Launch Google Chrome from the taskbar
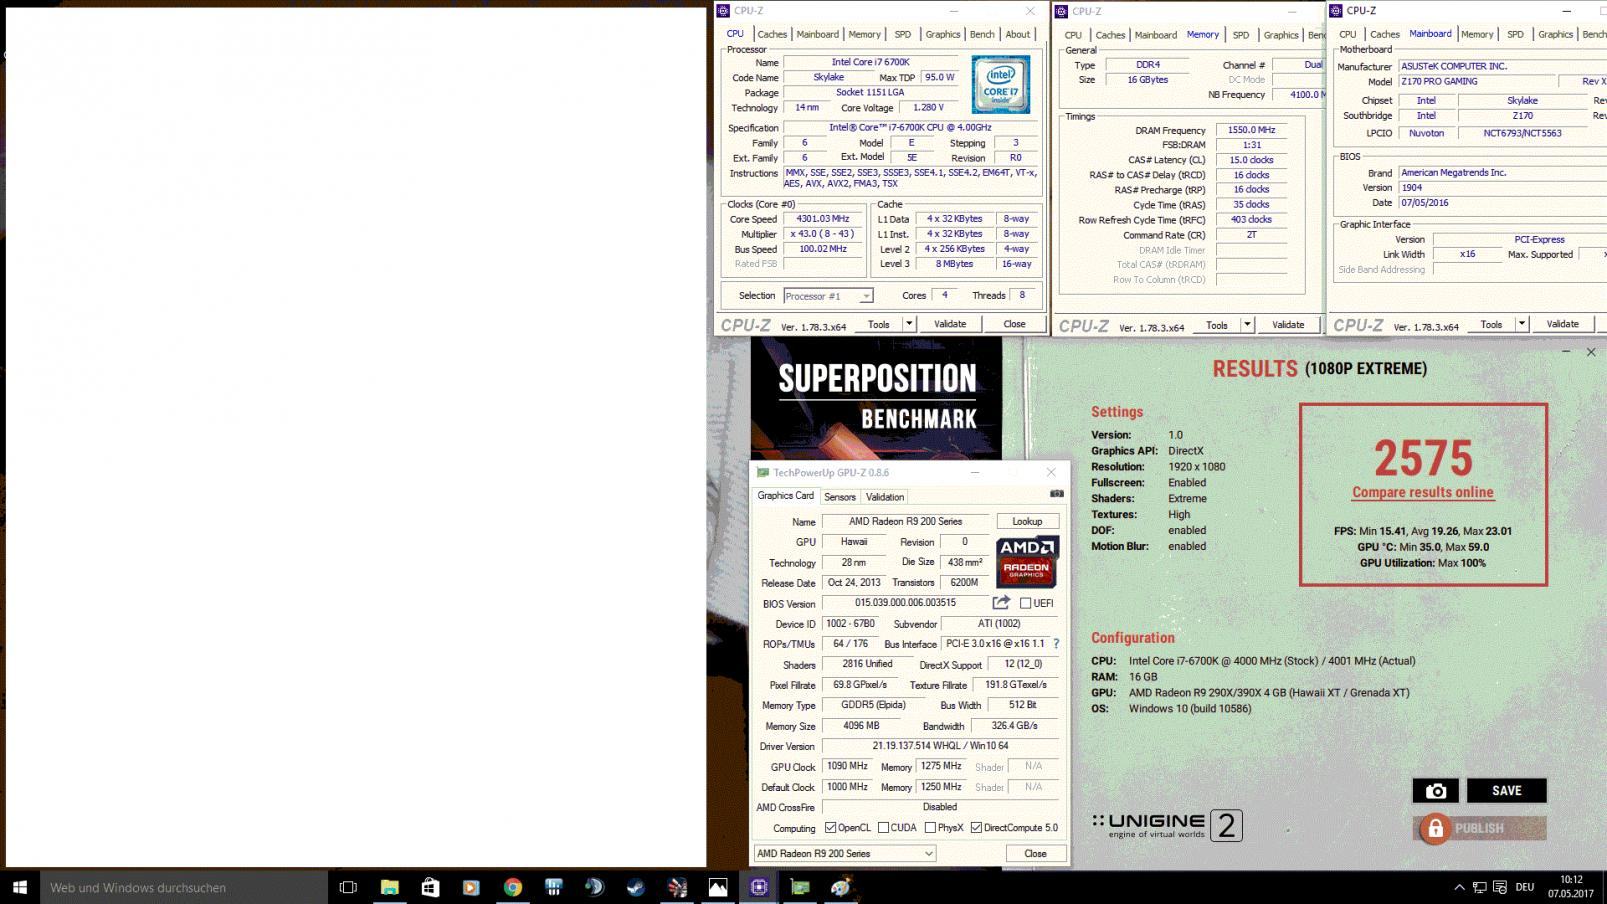 [512, 887]
